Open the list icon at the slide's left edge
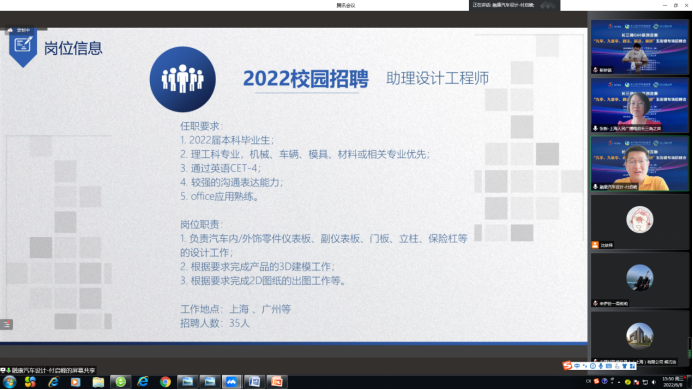 coord(6,325)
